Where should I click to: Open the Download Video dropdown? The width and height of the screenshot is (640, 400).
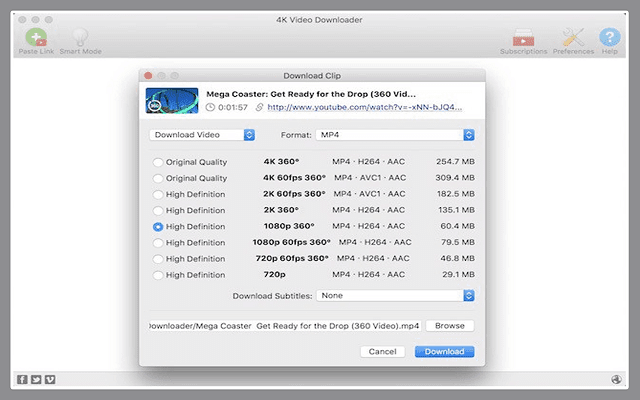pyautogui.click(x=202, y=134)
